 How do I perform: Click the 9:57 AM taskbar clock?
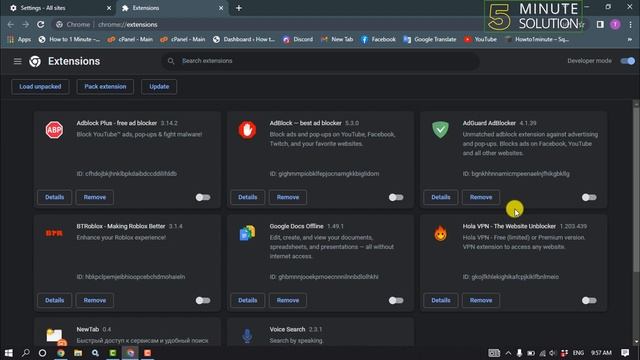(x=601, y=353)
